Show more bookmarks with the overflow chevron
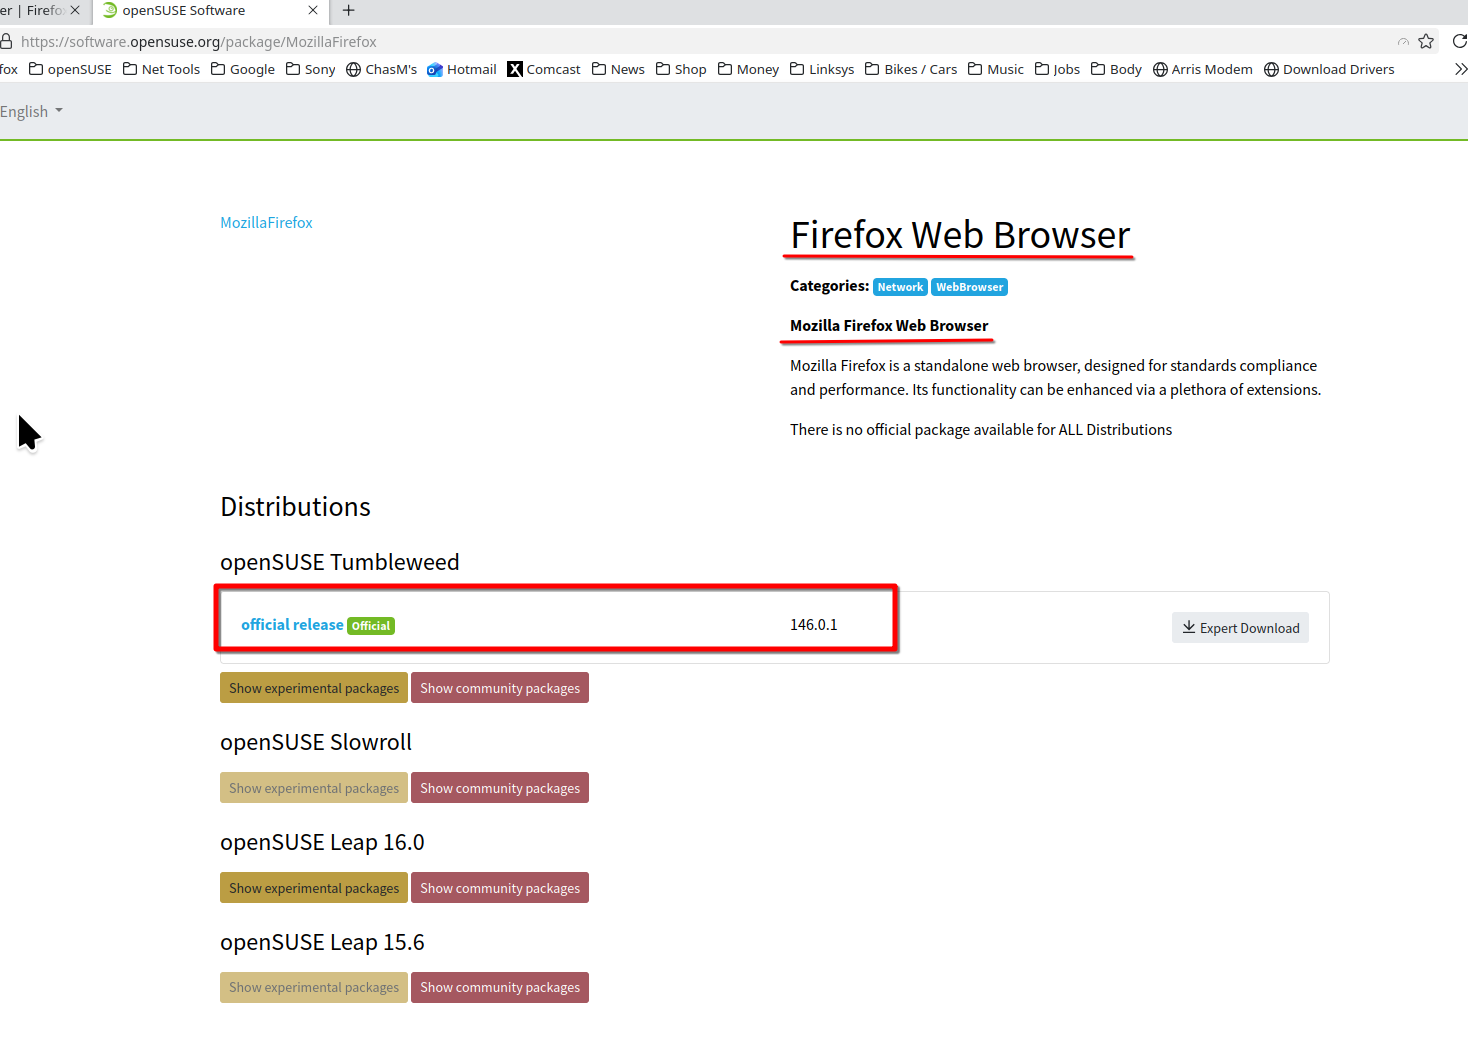Image resolution: width=1468 pixels, height=1046 pixels. pos(1460,69)
